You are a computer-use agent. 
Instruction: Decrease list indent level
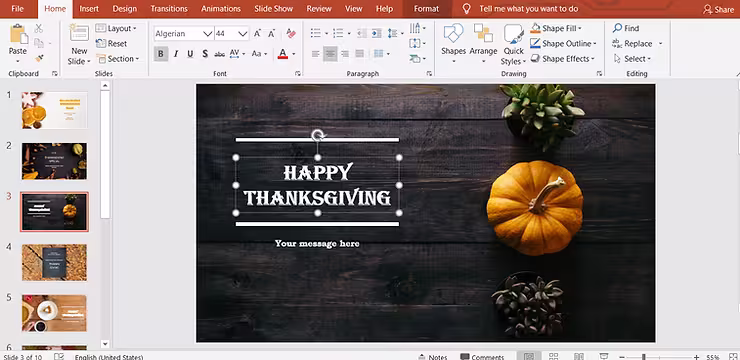pyautogui.click(x=362, y=33)
